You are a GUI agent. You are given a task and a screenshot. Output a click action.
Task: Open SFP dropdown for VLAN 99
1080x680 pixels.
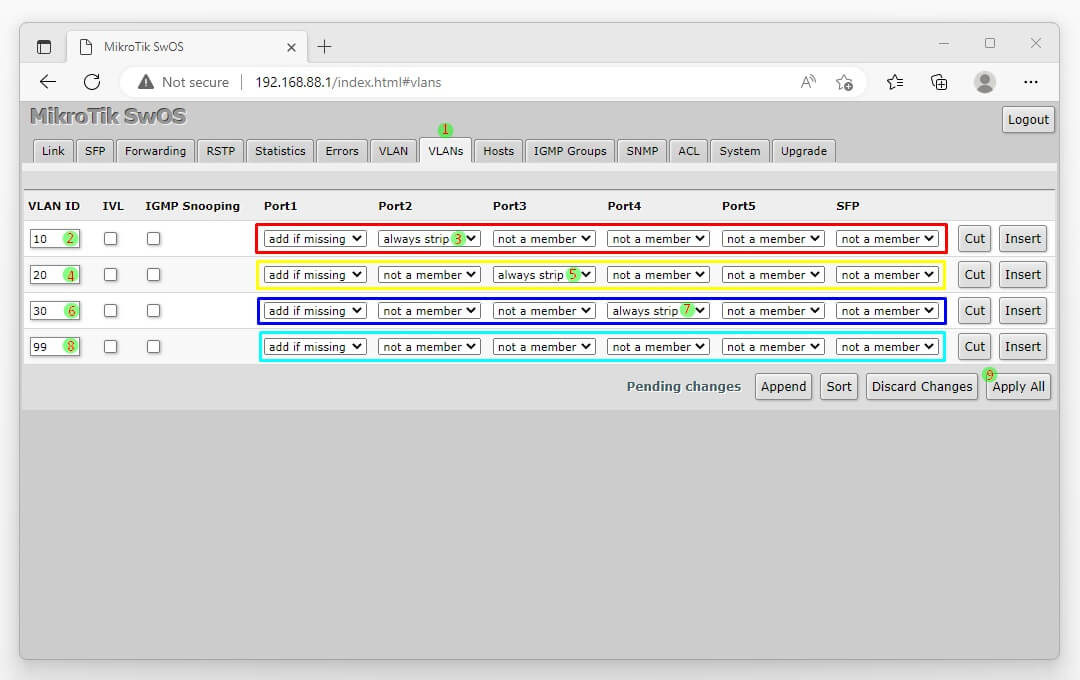point(887,347)
